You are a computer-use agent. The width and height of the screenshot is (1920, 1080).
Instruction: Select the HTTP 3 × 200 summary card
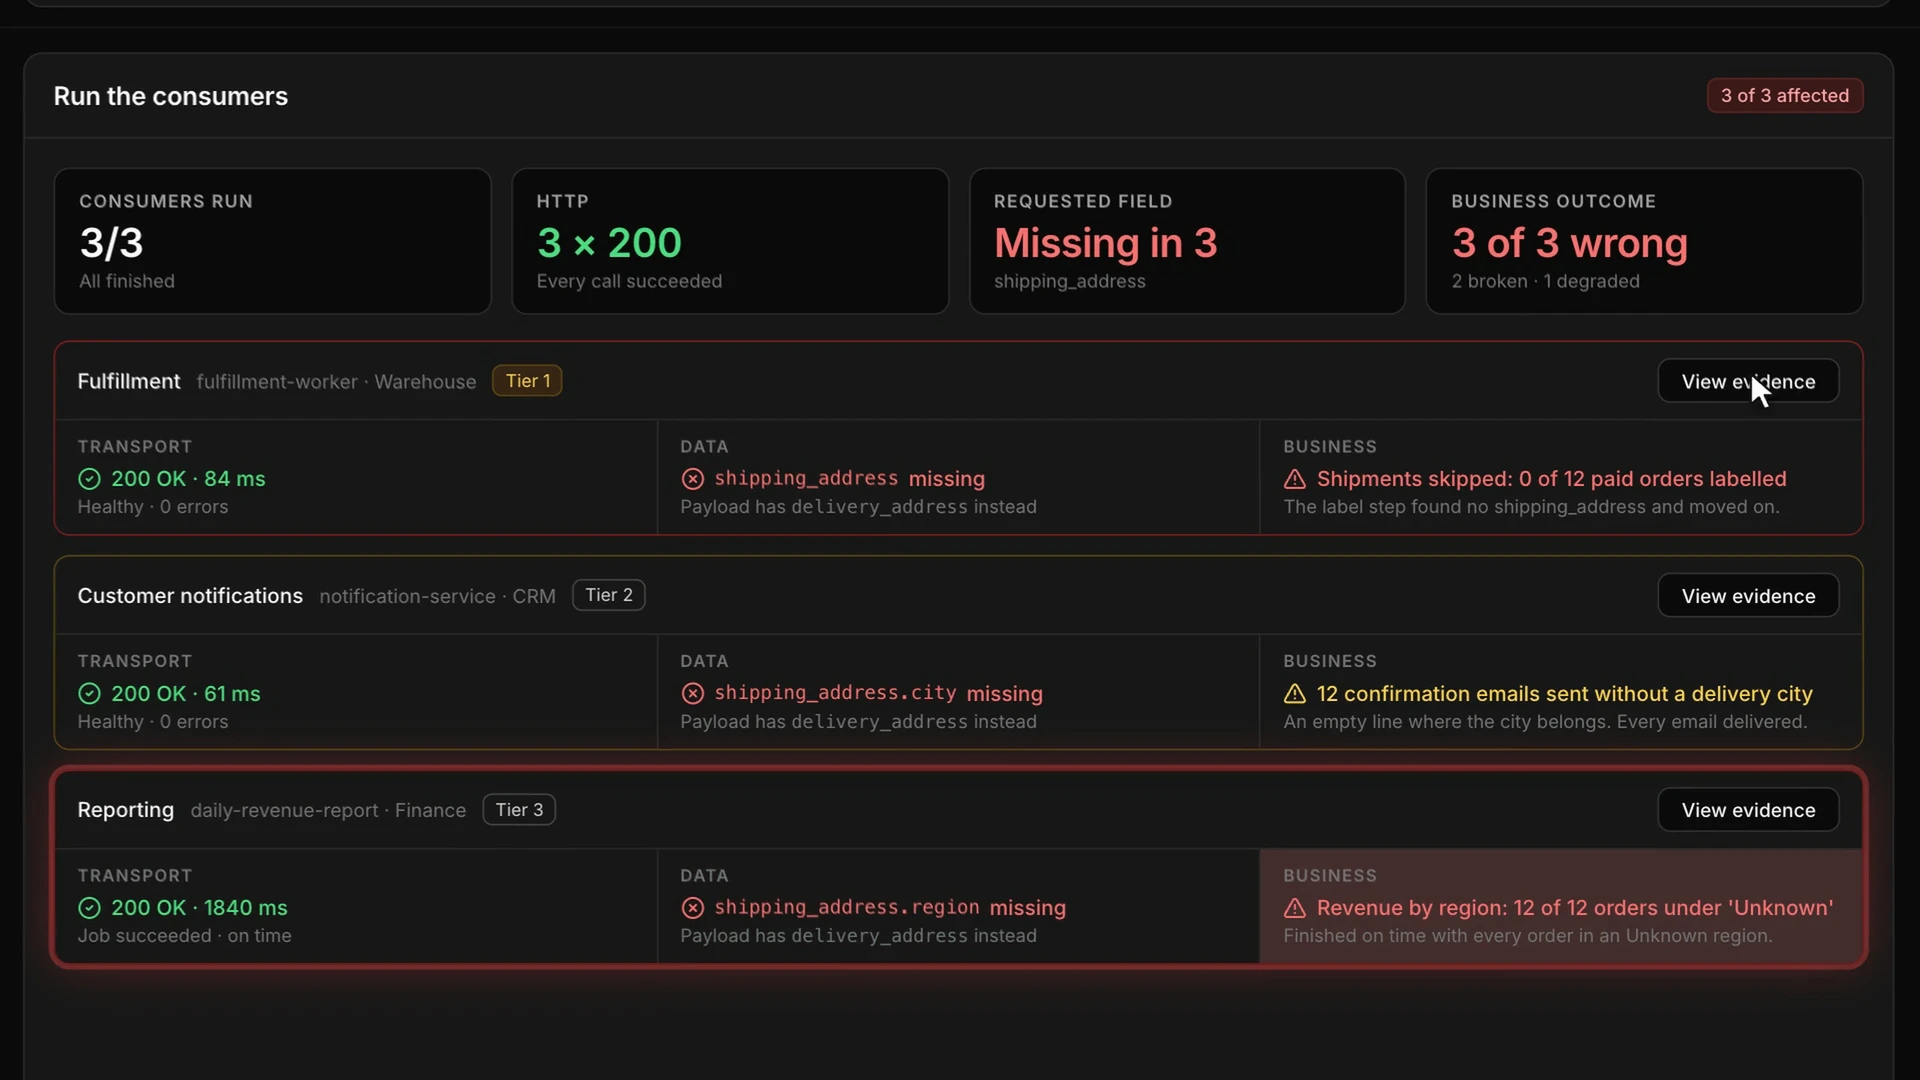730,241
